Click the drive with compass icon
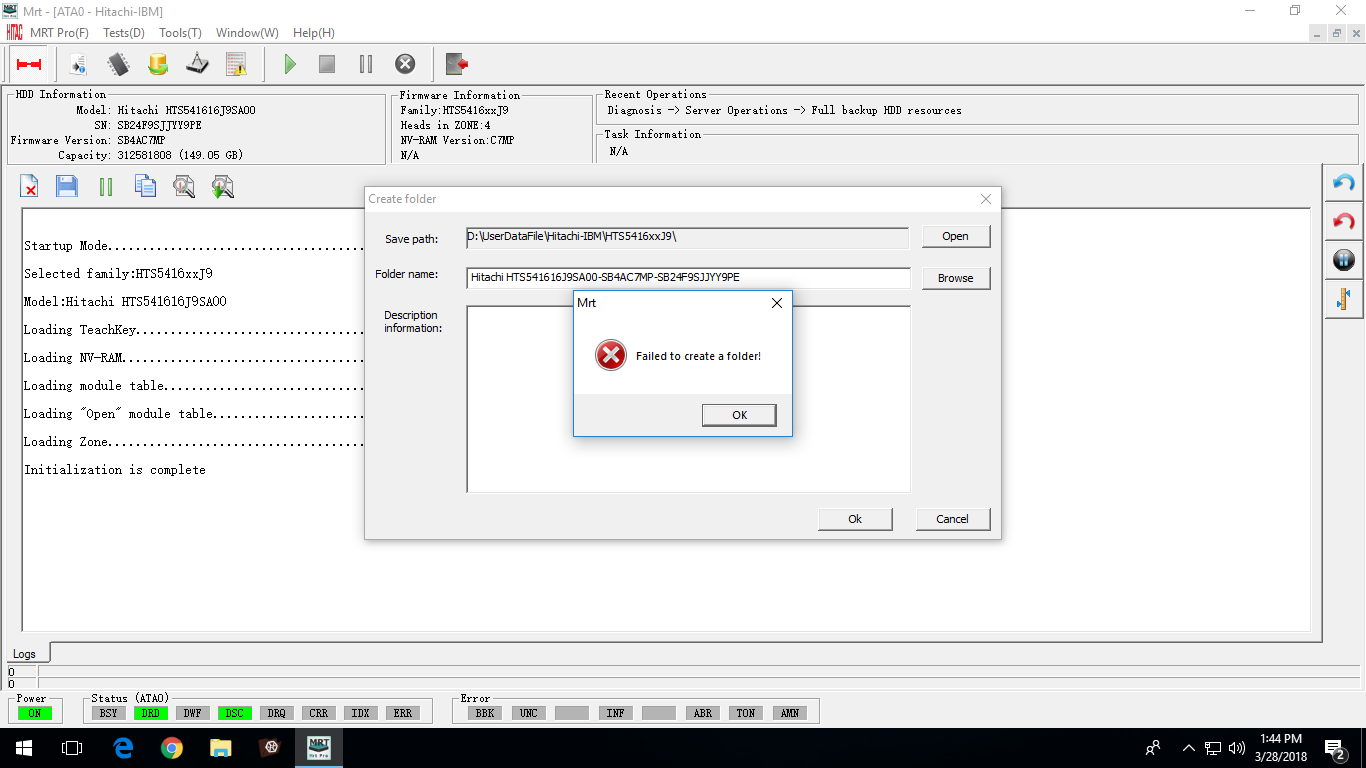The width and height of the screenshot is (1366, 768). [x=197, y=64]
